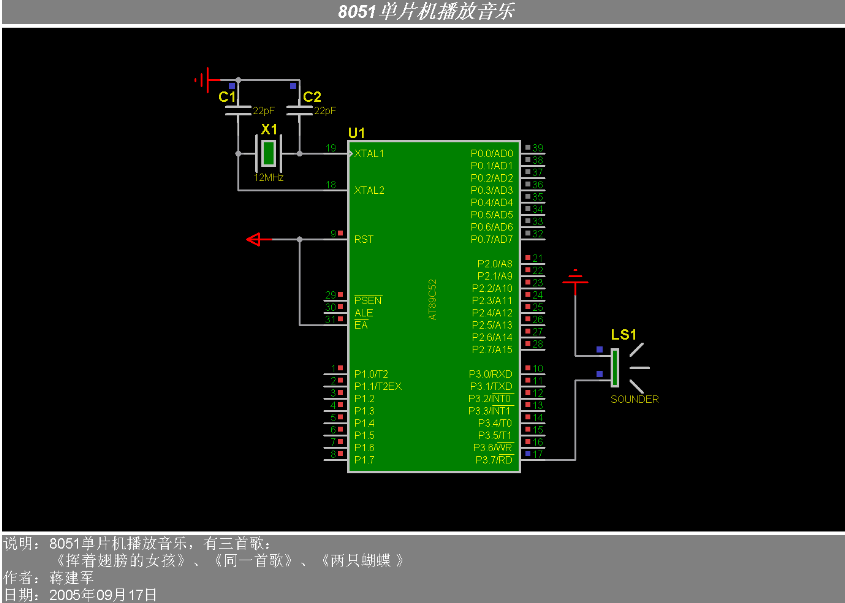Select capacitor C2 symbol
Image resolution: width=845 pixels, height=603 pixels.
(x=299, y=111)
